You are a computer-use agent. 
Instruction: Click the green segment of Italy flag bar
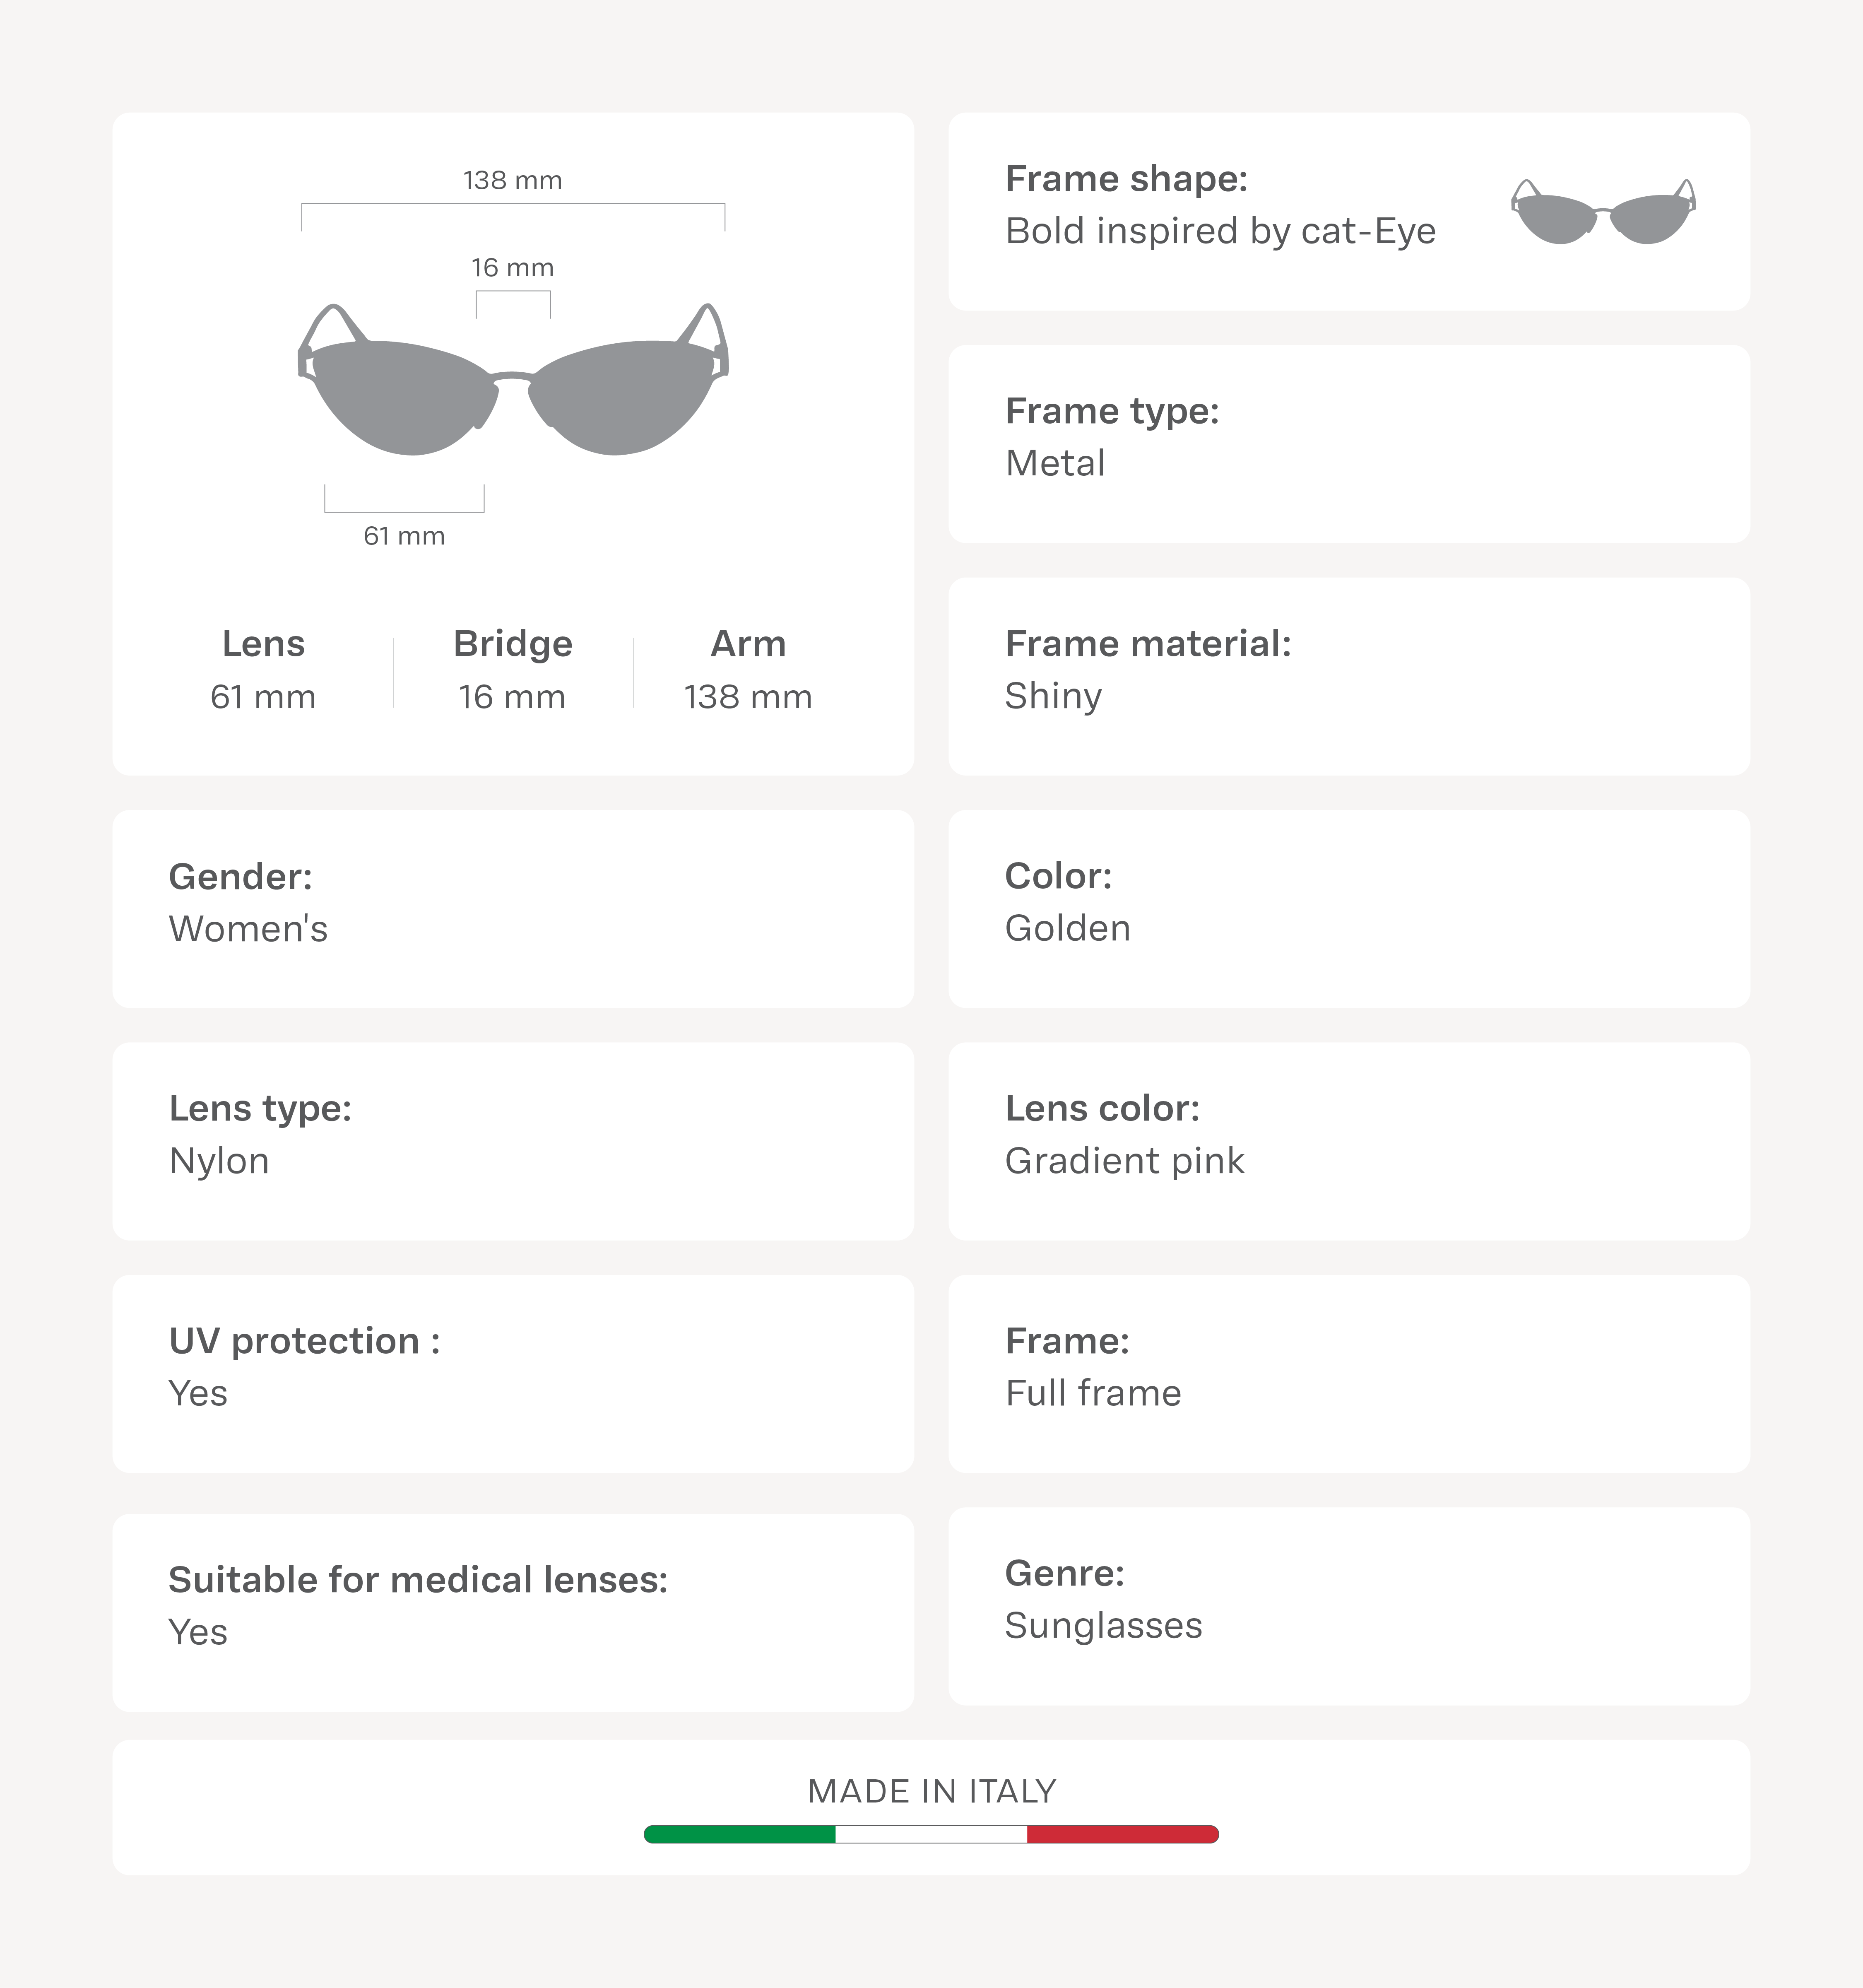click(x=740, y=1834)
